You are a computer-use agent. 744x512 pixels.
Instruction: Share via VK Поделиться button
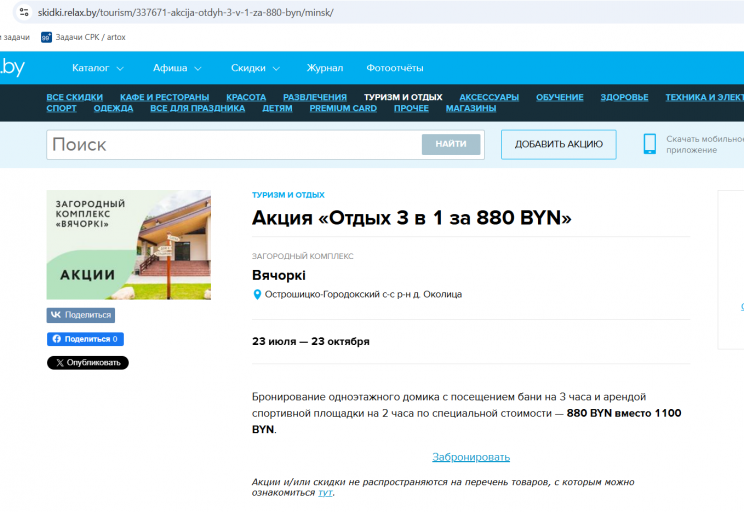pyautogui.click(x=81, y=315)
